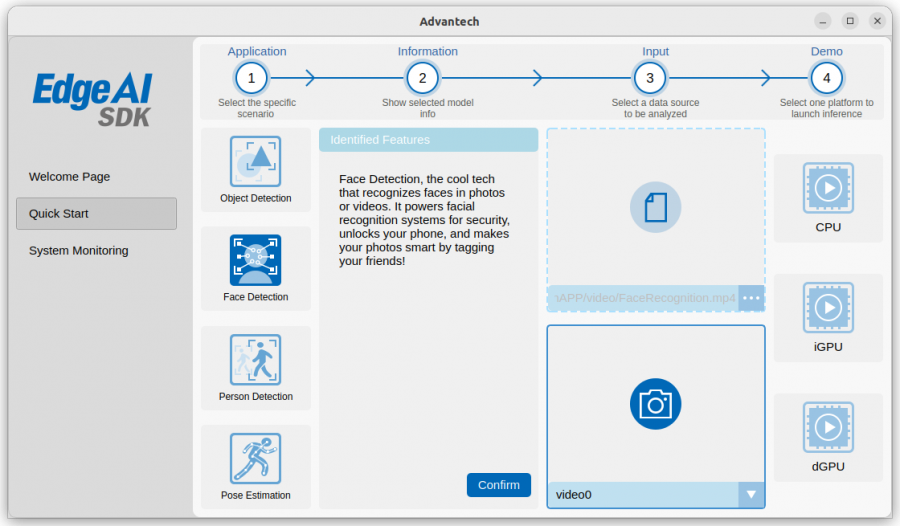900x526 pixels.
Task: Select the Pose Estimation icon
Action: tap(255, 458)
